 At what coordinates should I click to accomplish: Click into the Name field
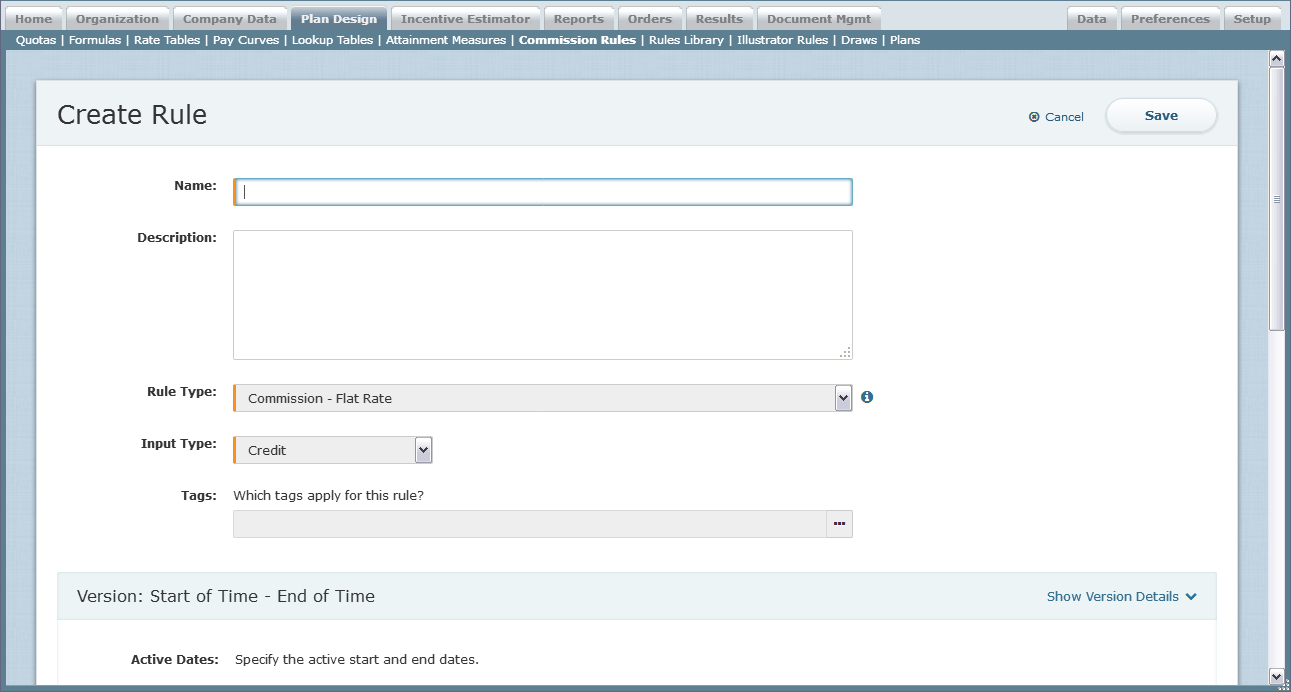[x=543, y=192]
